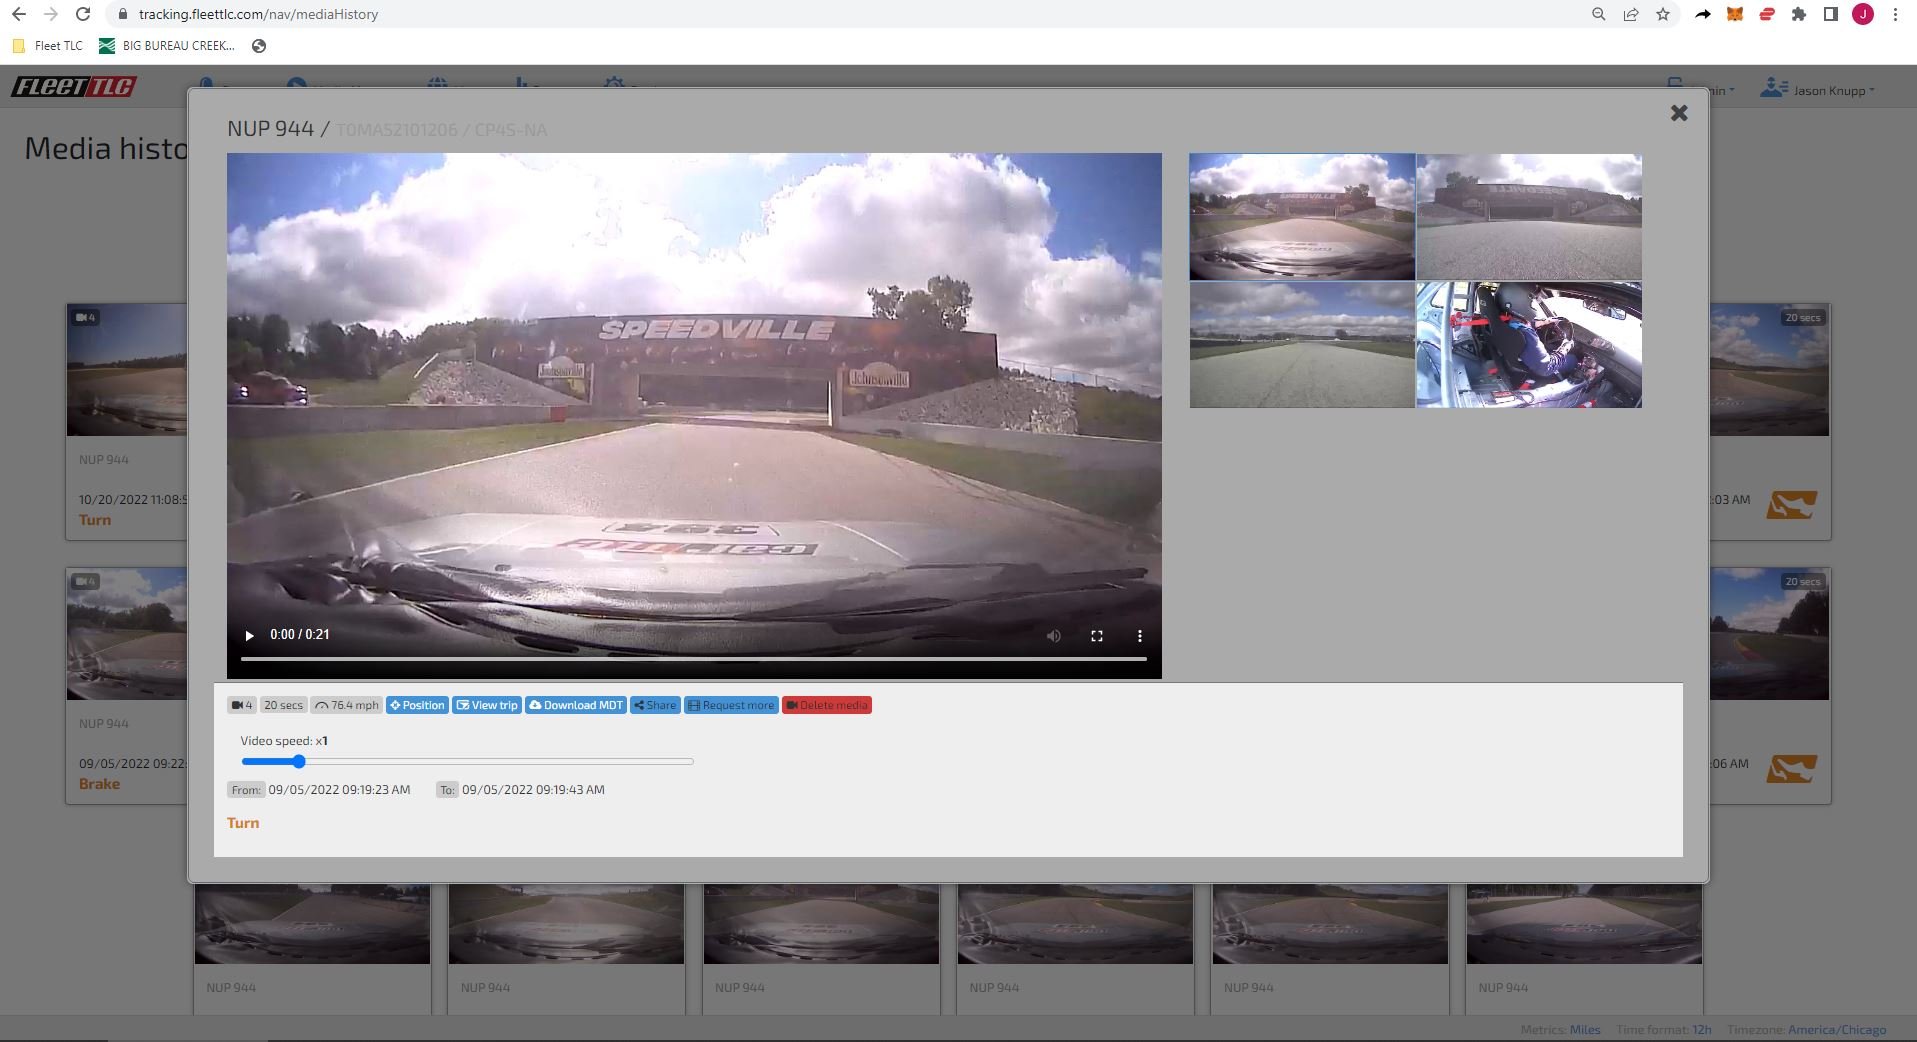The height and width of the screenshot is (1042, 1917).
Task: Play the dashcam video
Action: (249, 635)
